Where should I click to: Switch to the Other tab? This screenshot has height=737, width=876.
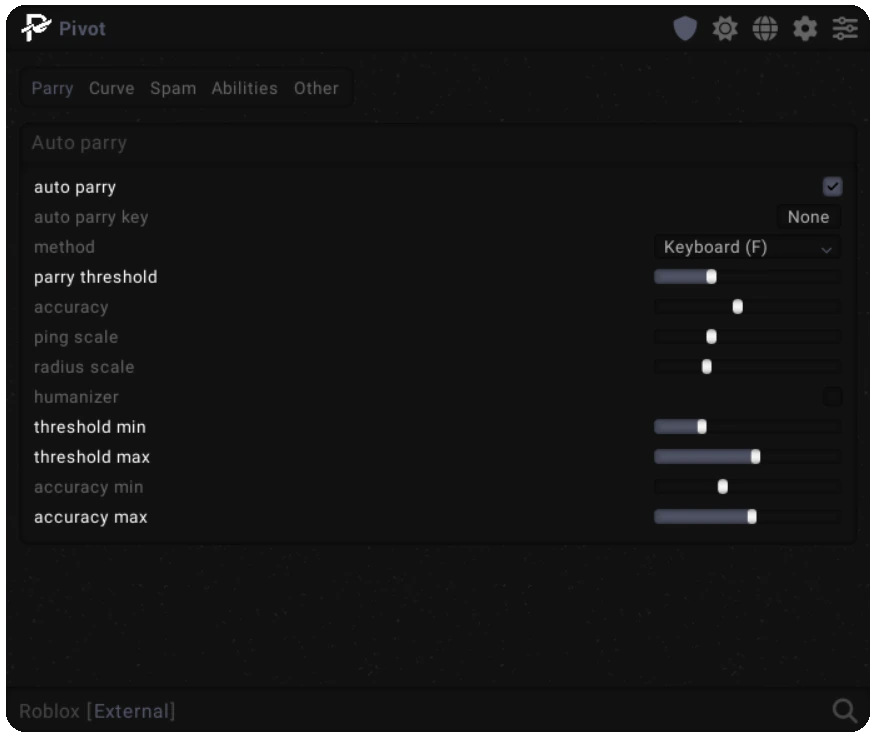tap(316, 88)
